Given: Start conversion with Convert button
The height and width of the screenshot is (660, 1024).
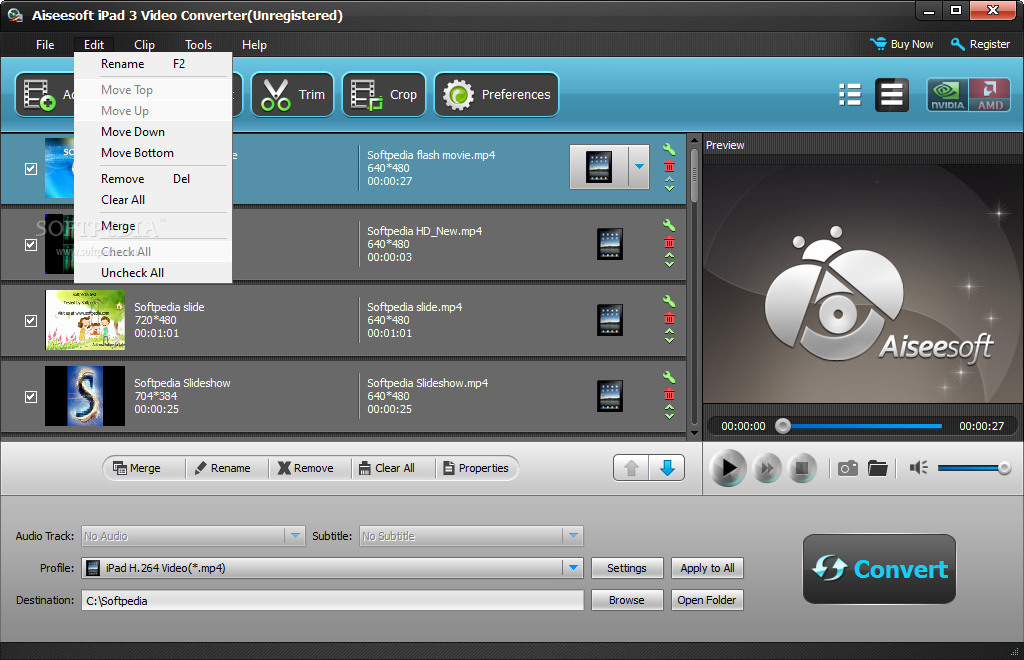Looking at the screenshot, I should point(879,569).
